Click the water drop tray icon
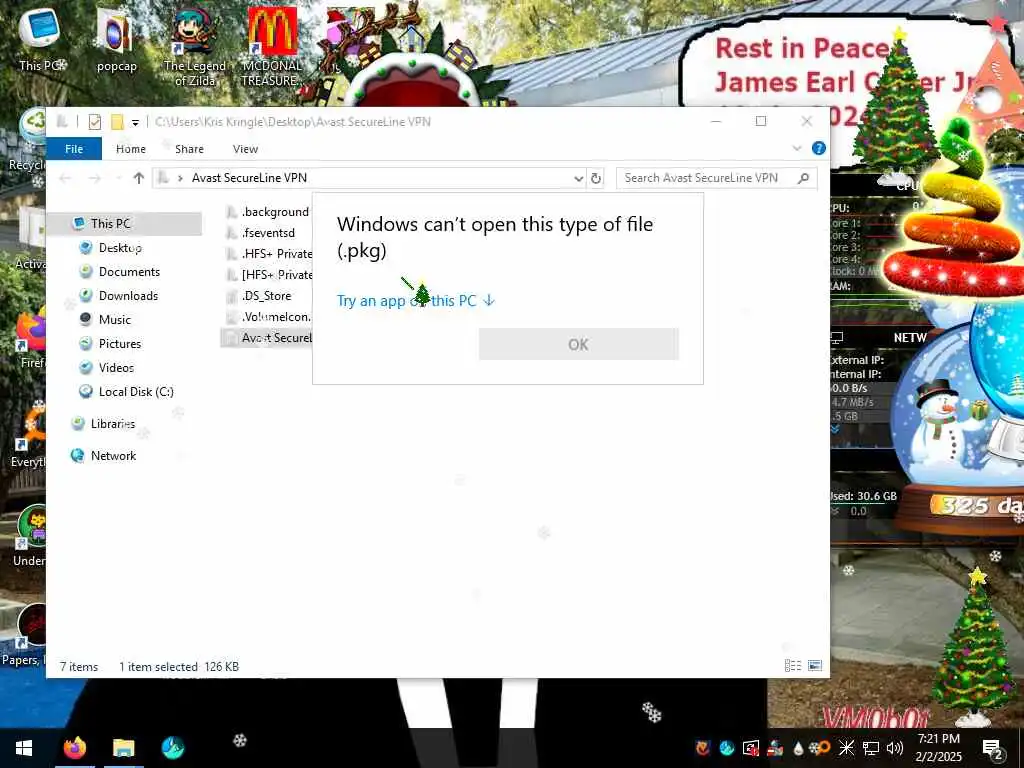The width and height of the screenshot is (1024, 768). coord(798,748)
